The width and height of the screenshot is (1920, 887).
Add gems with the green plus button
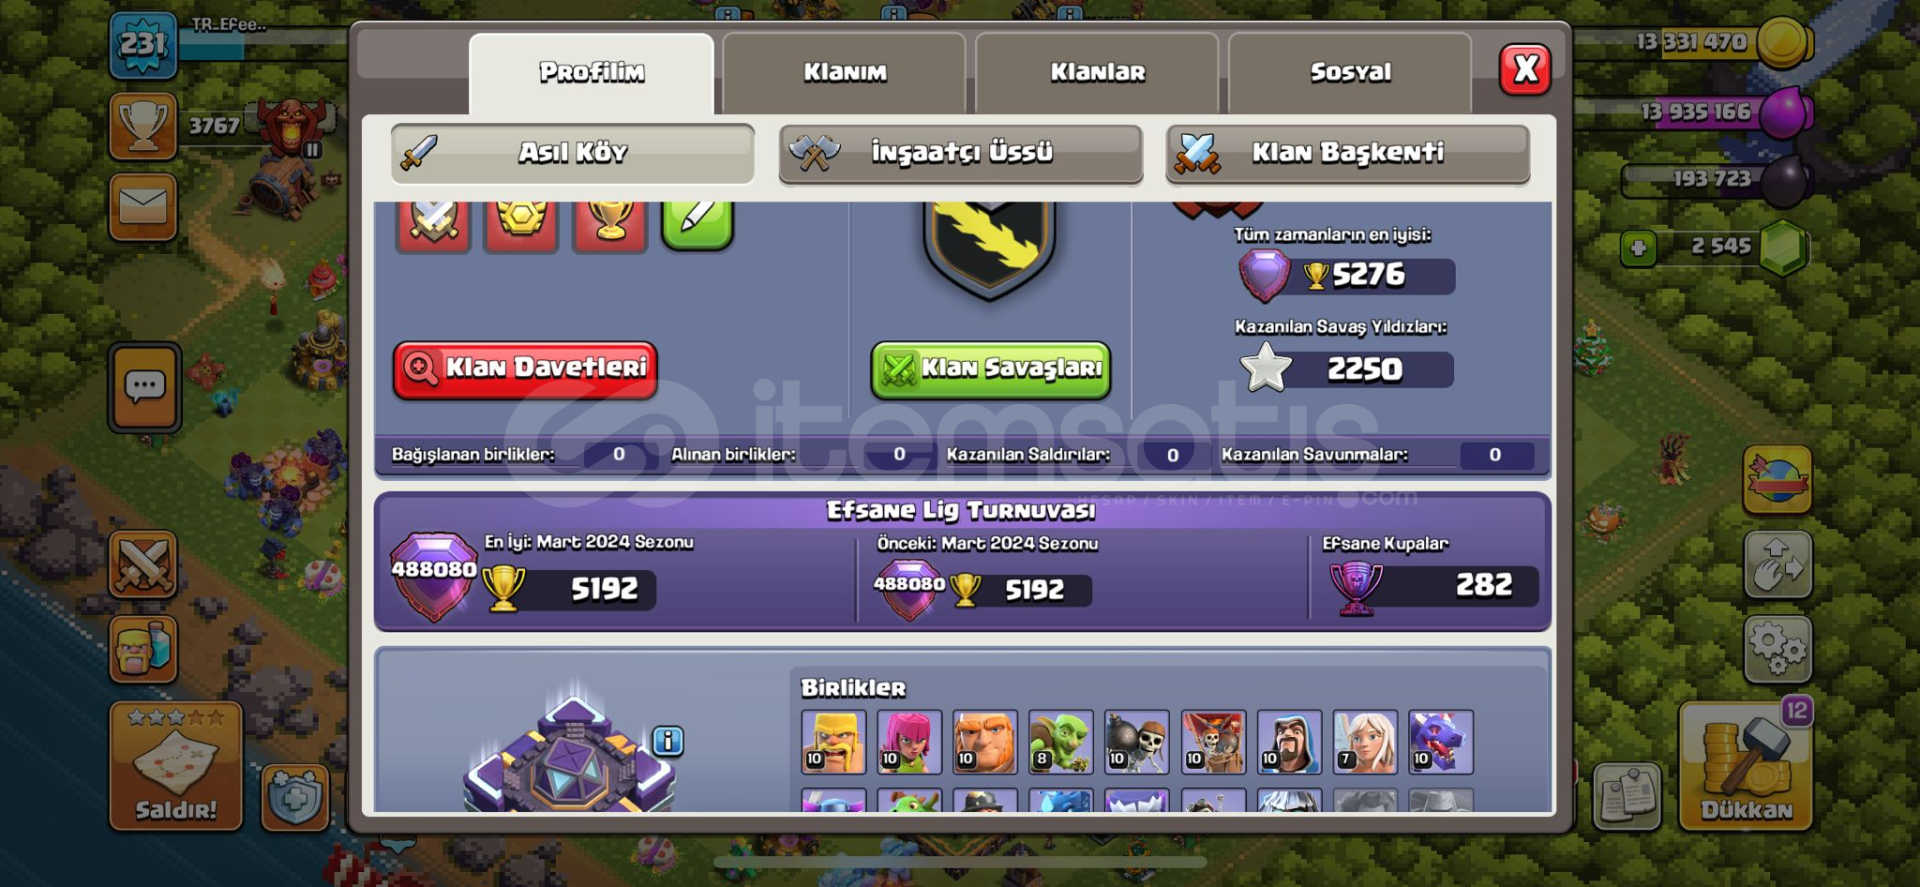click(1638, 248)
